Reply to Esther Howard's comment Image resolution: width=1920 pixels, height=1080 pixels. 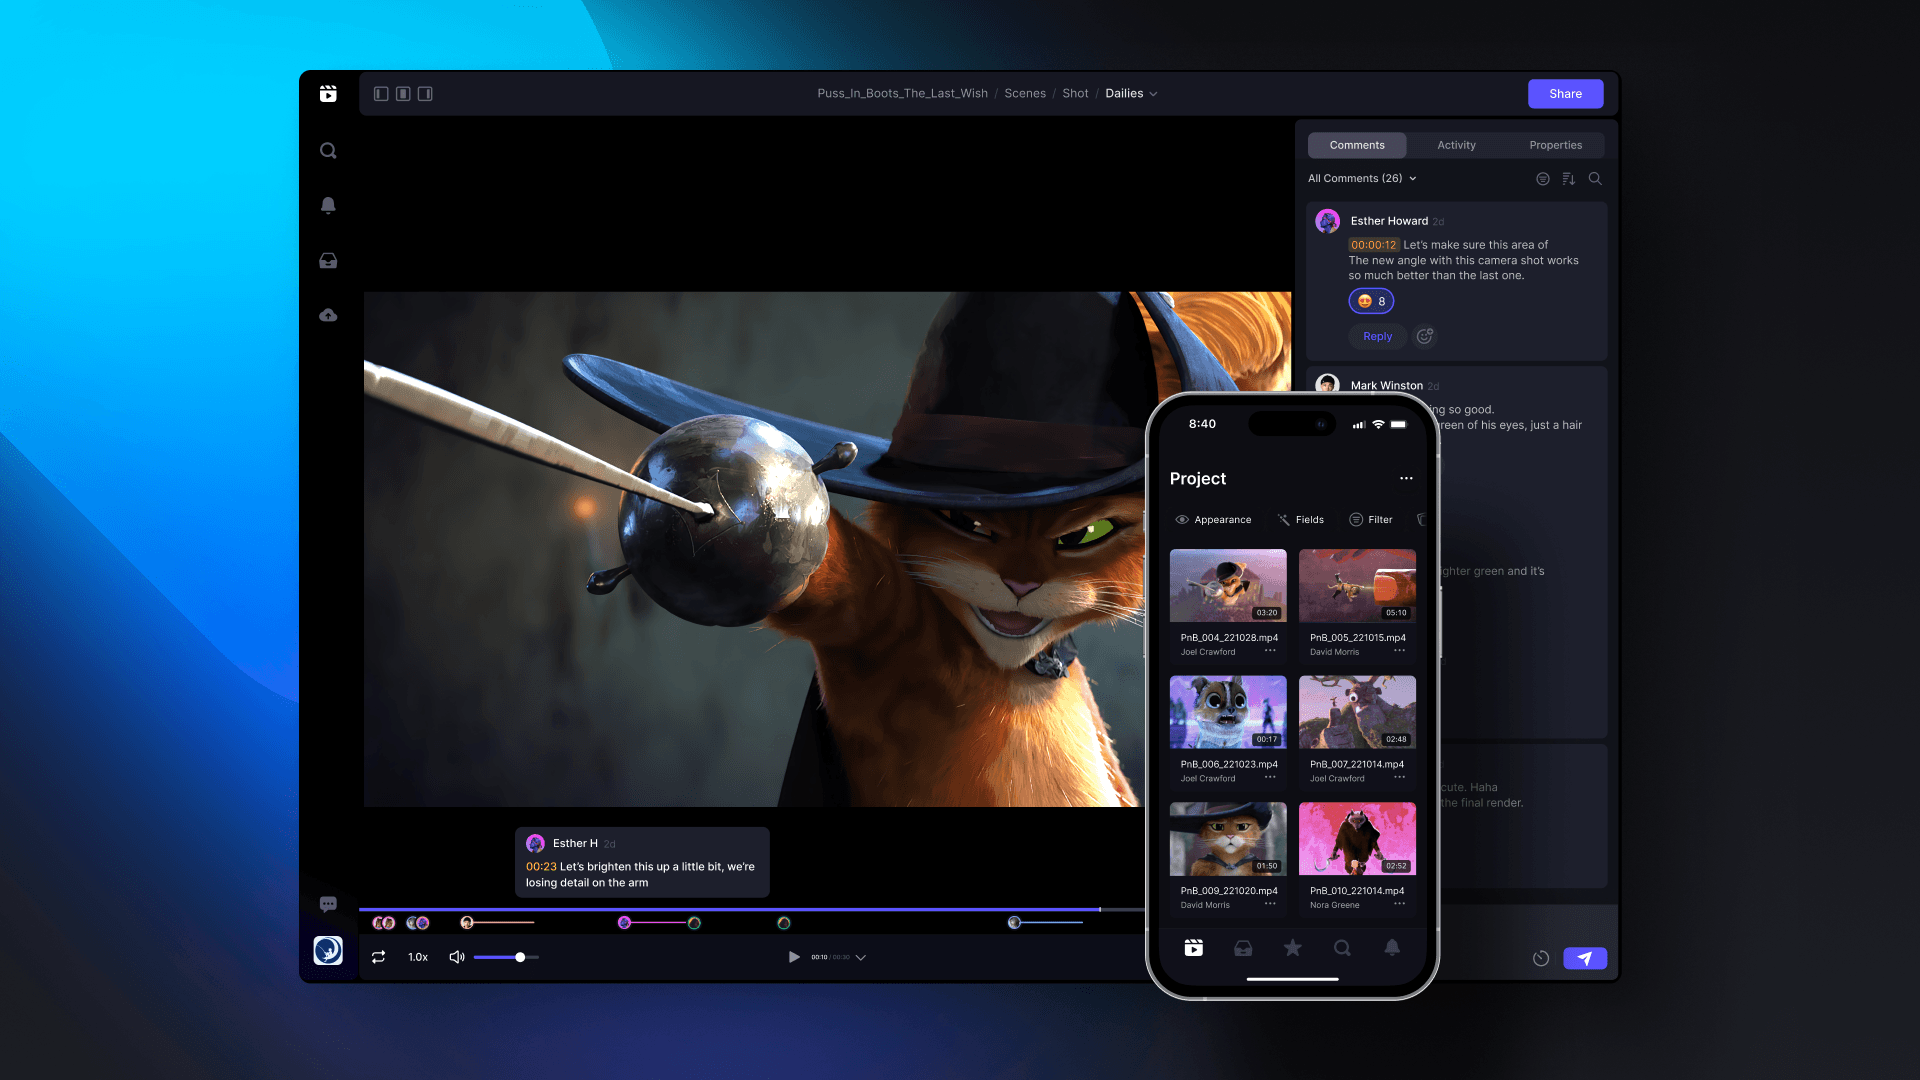click(x=1377, y=336)
